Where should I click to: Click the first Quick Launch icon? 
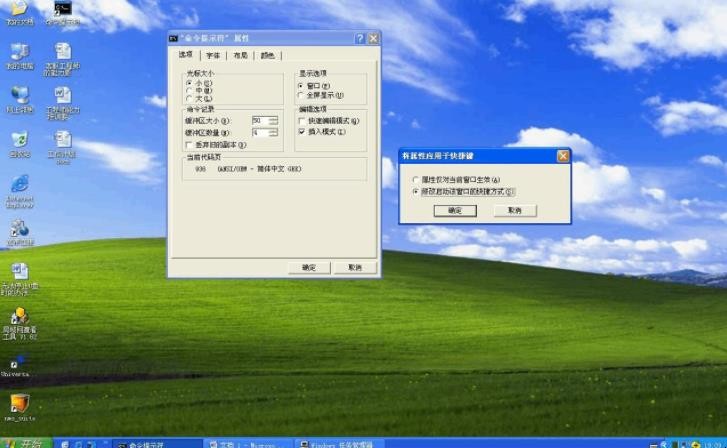[x=65, y=444]
